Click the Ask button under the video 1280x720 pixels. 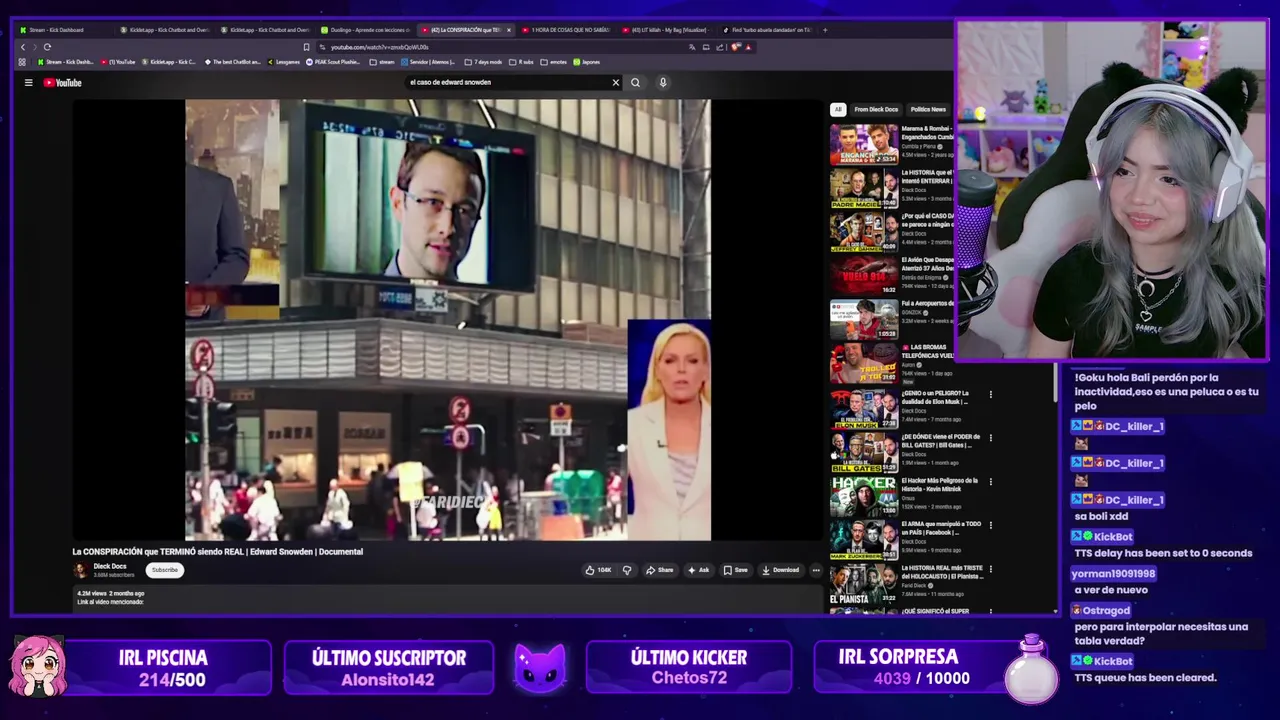click(699, 570)
